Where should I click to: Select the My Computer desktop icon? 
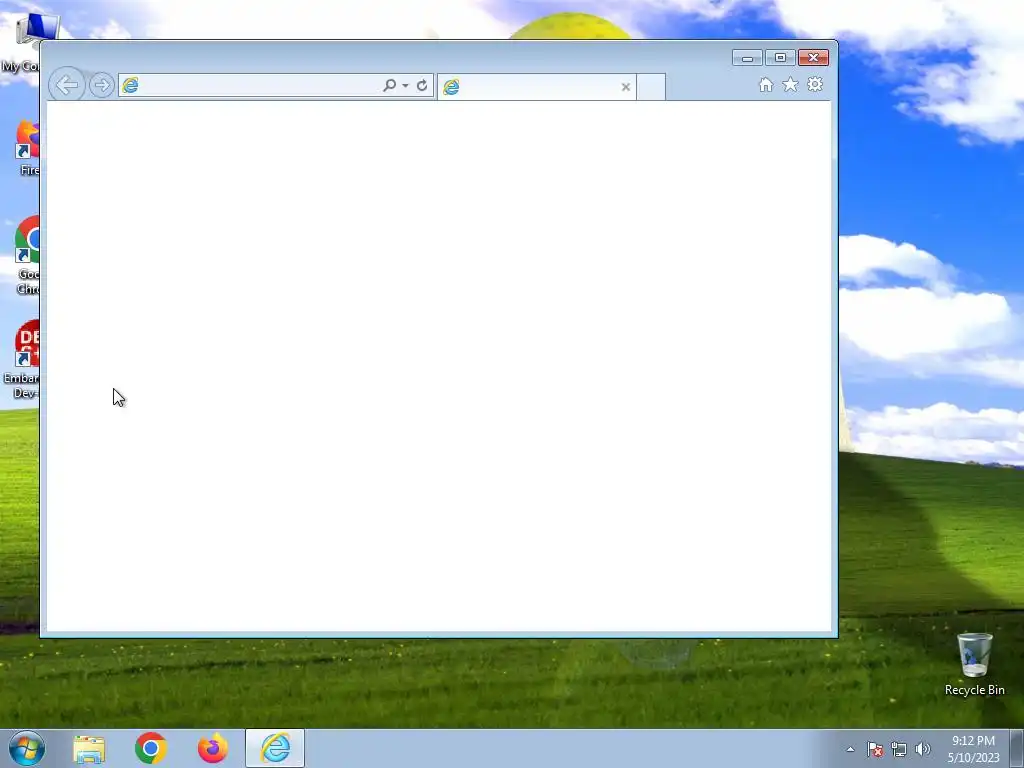(x=22, y=42)
